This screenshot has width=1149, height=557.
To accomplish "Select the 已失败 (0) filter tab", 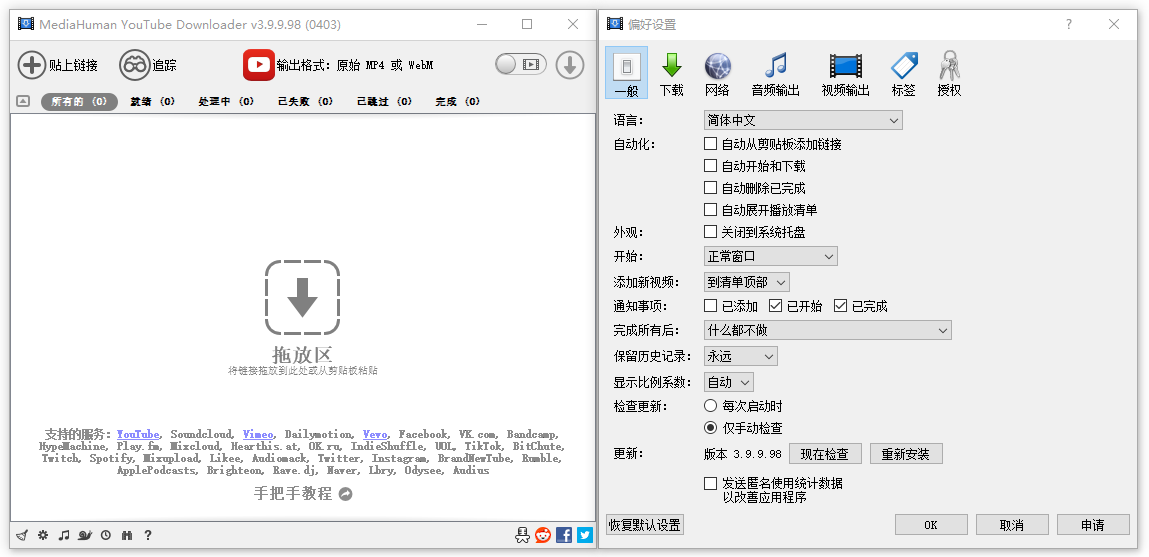I will [305, 101].
